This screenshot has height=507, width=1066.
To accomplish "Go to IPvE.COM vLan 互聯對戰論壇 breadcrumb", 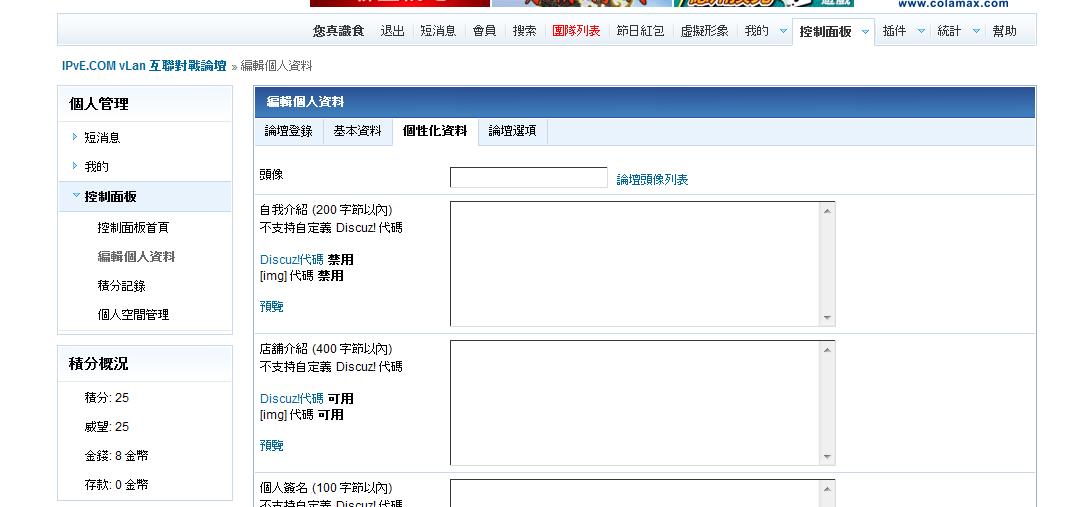I will pyautogui.click(x=144, y=66).
